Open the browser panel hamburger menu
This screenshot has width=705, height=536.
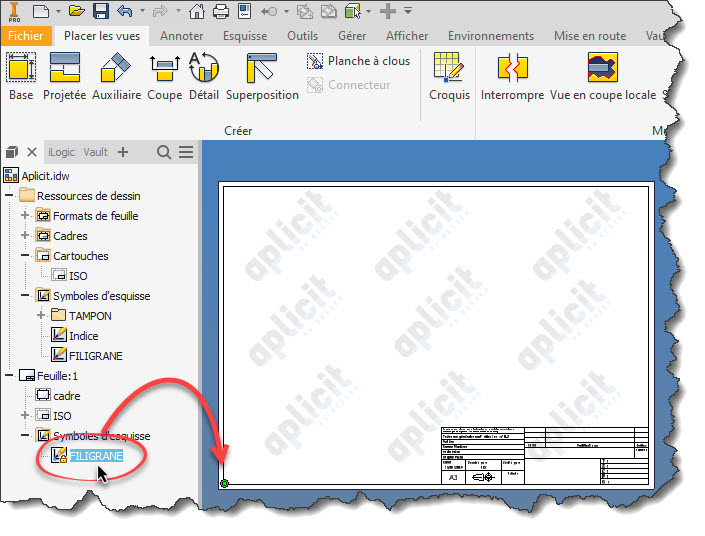click(186, 152)
